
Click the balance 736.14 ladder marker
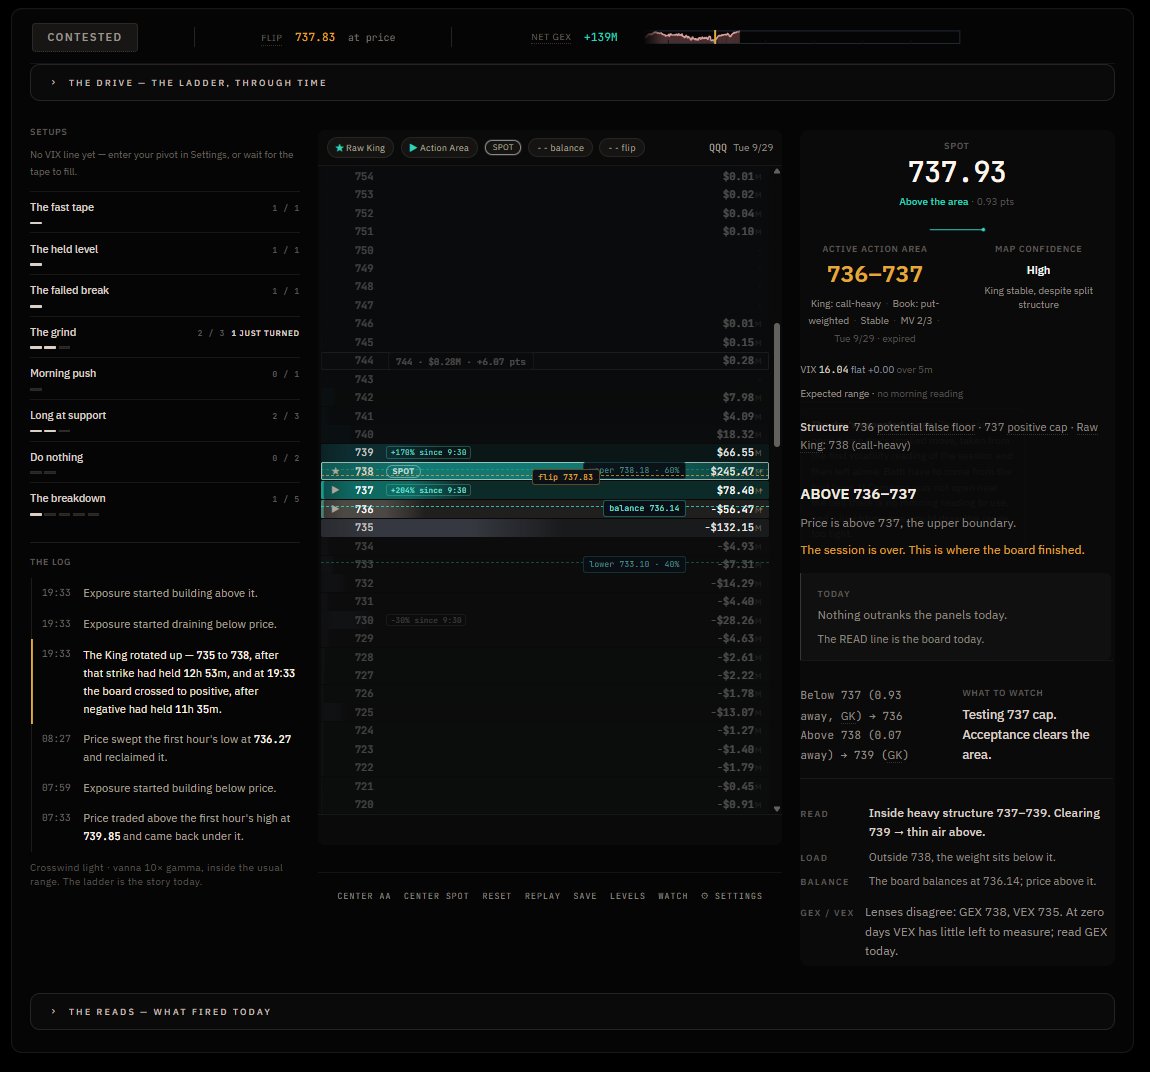[x=644, y=508]
